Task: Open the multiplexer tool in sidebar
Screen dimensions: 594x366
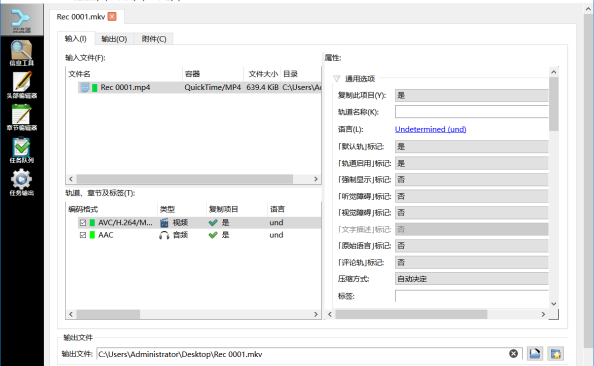Action: pyautogui.click(x=21, y=20)
